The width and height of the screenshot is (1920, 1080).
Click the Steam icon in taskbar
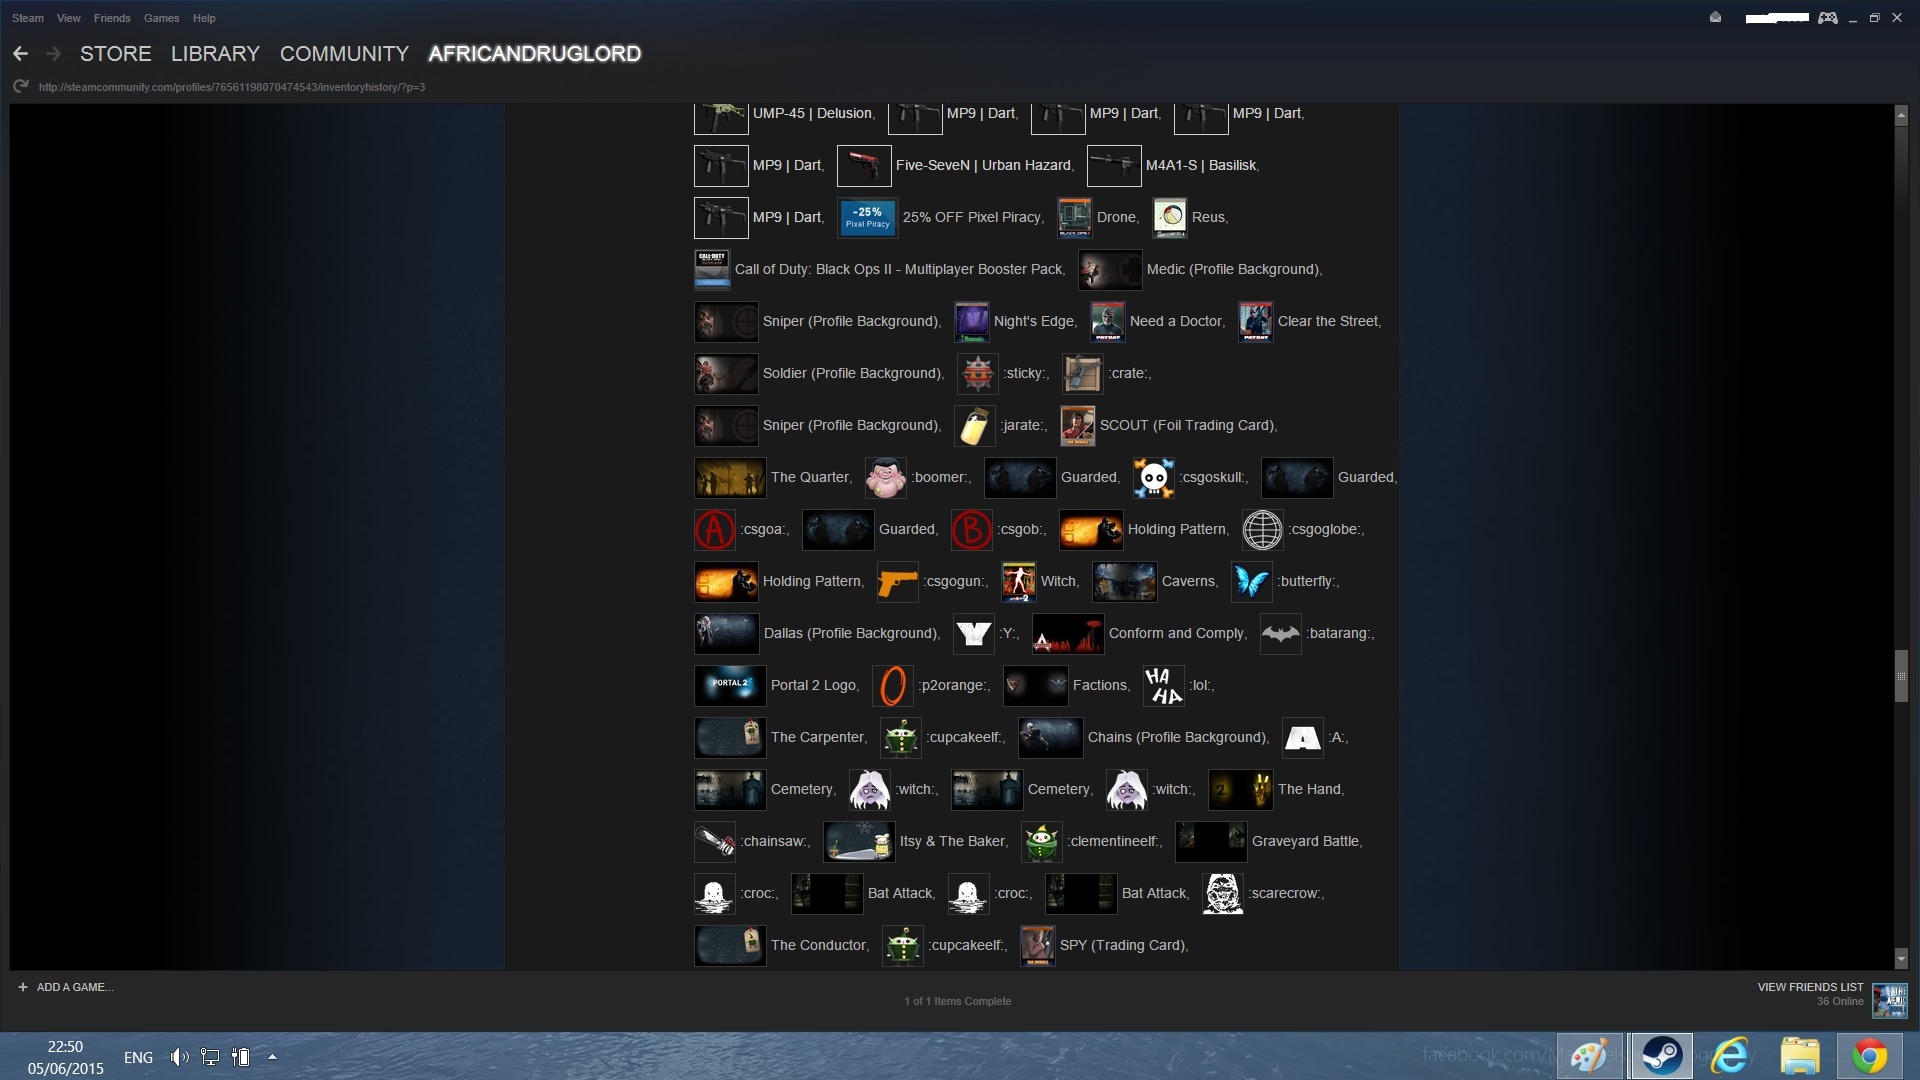pyautogui.click(x=1661, y=1056)
